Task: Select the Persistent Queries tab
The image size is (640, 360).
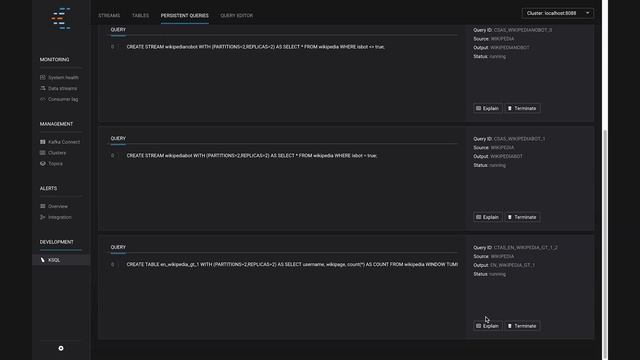Action: pyautogui.click(x=184, y=16)
